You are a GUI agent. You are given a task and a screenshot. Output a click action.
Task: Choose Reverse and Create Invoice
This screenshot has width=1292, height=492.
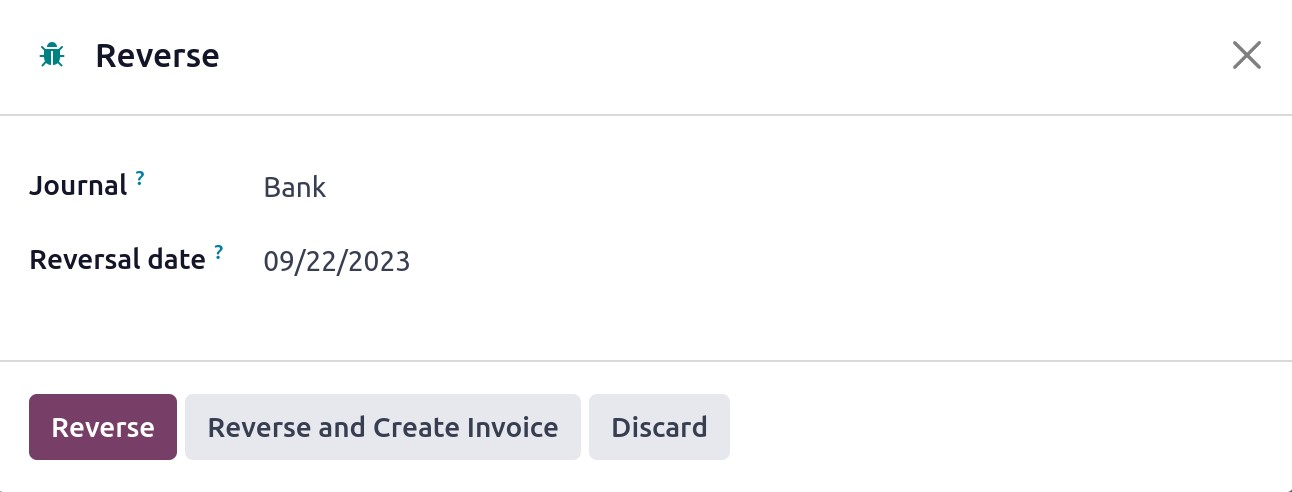tap(382, 427)
